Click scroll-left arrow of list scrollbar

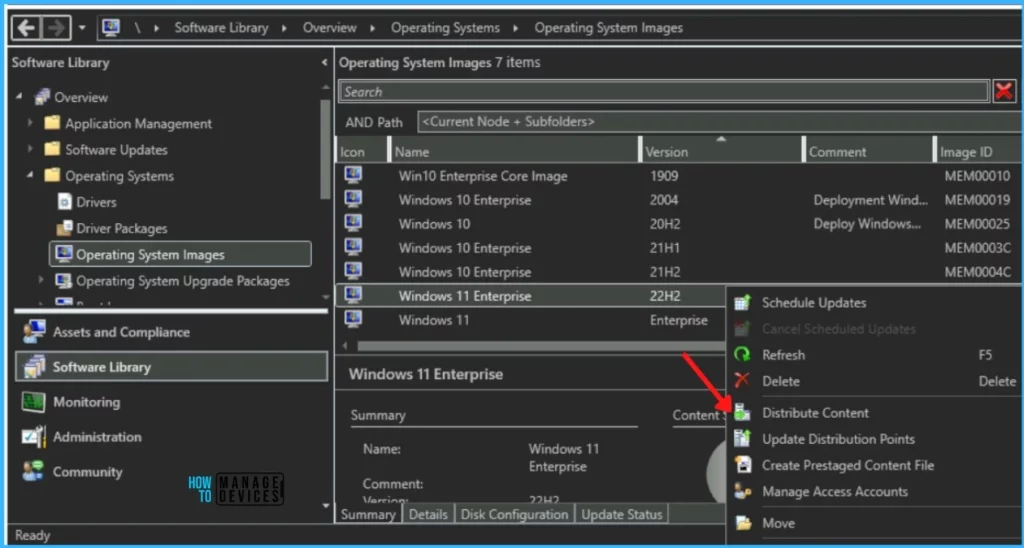[x=345, y=346]
